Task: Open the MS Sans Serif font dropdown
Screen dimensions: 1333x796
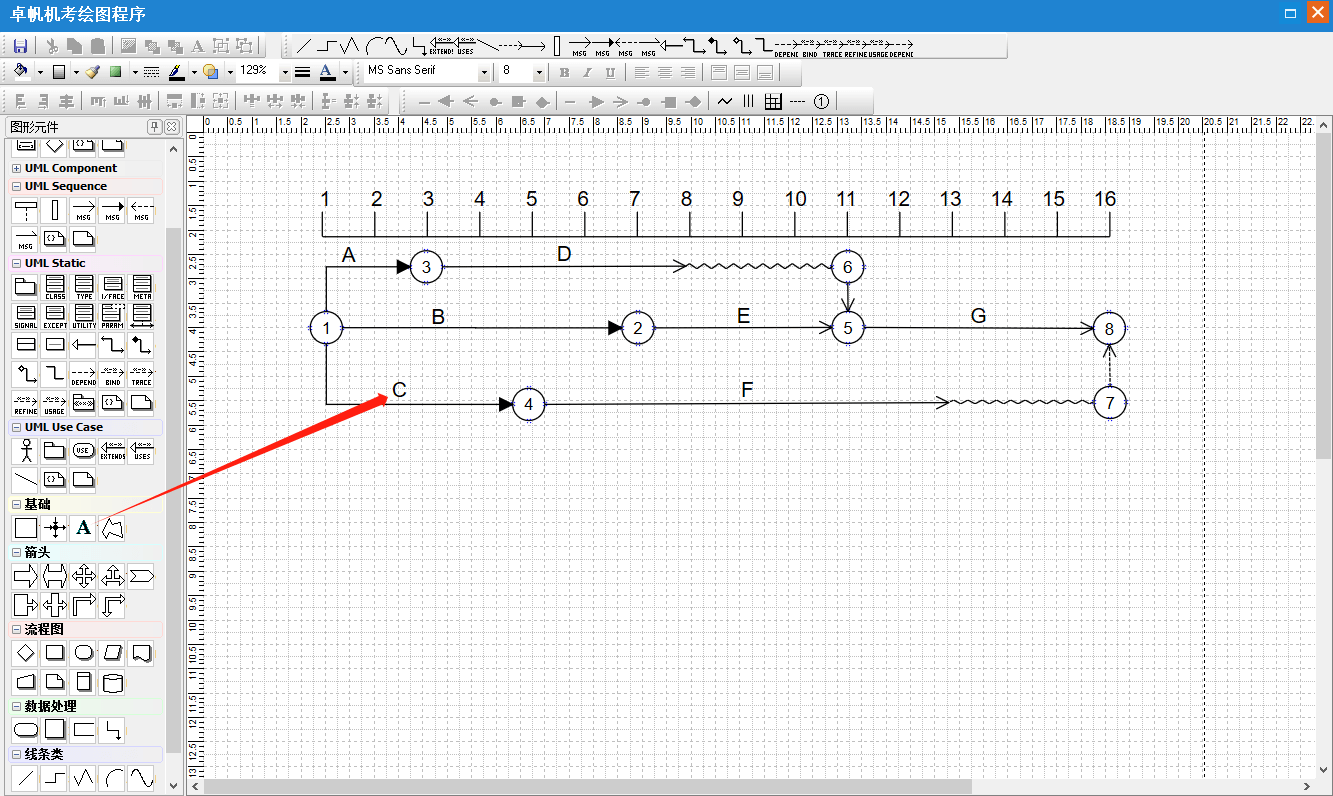Action: (484, 72)
